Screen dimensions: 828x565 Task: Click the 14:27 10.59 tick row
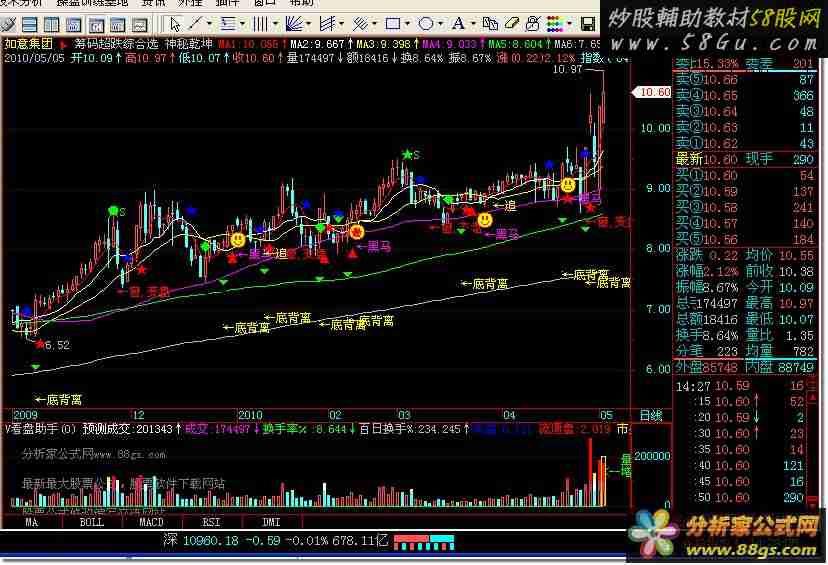click(x=739, y=386)
